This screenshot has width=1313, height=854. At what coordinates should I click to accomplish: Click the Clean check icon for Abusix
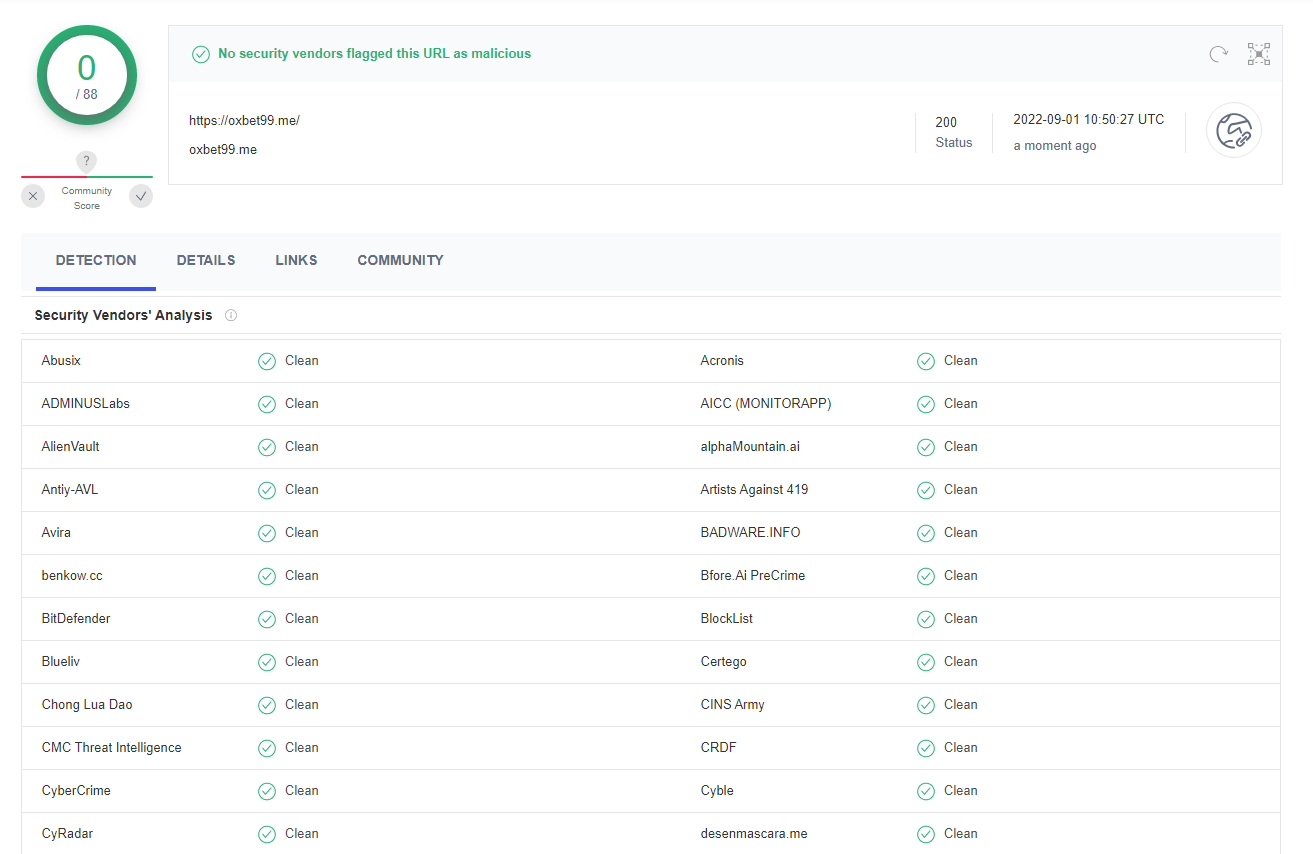click(x=267, y=361)
